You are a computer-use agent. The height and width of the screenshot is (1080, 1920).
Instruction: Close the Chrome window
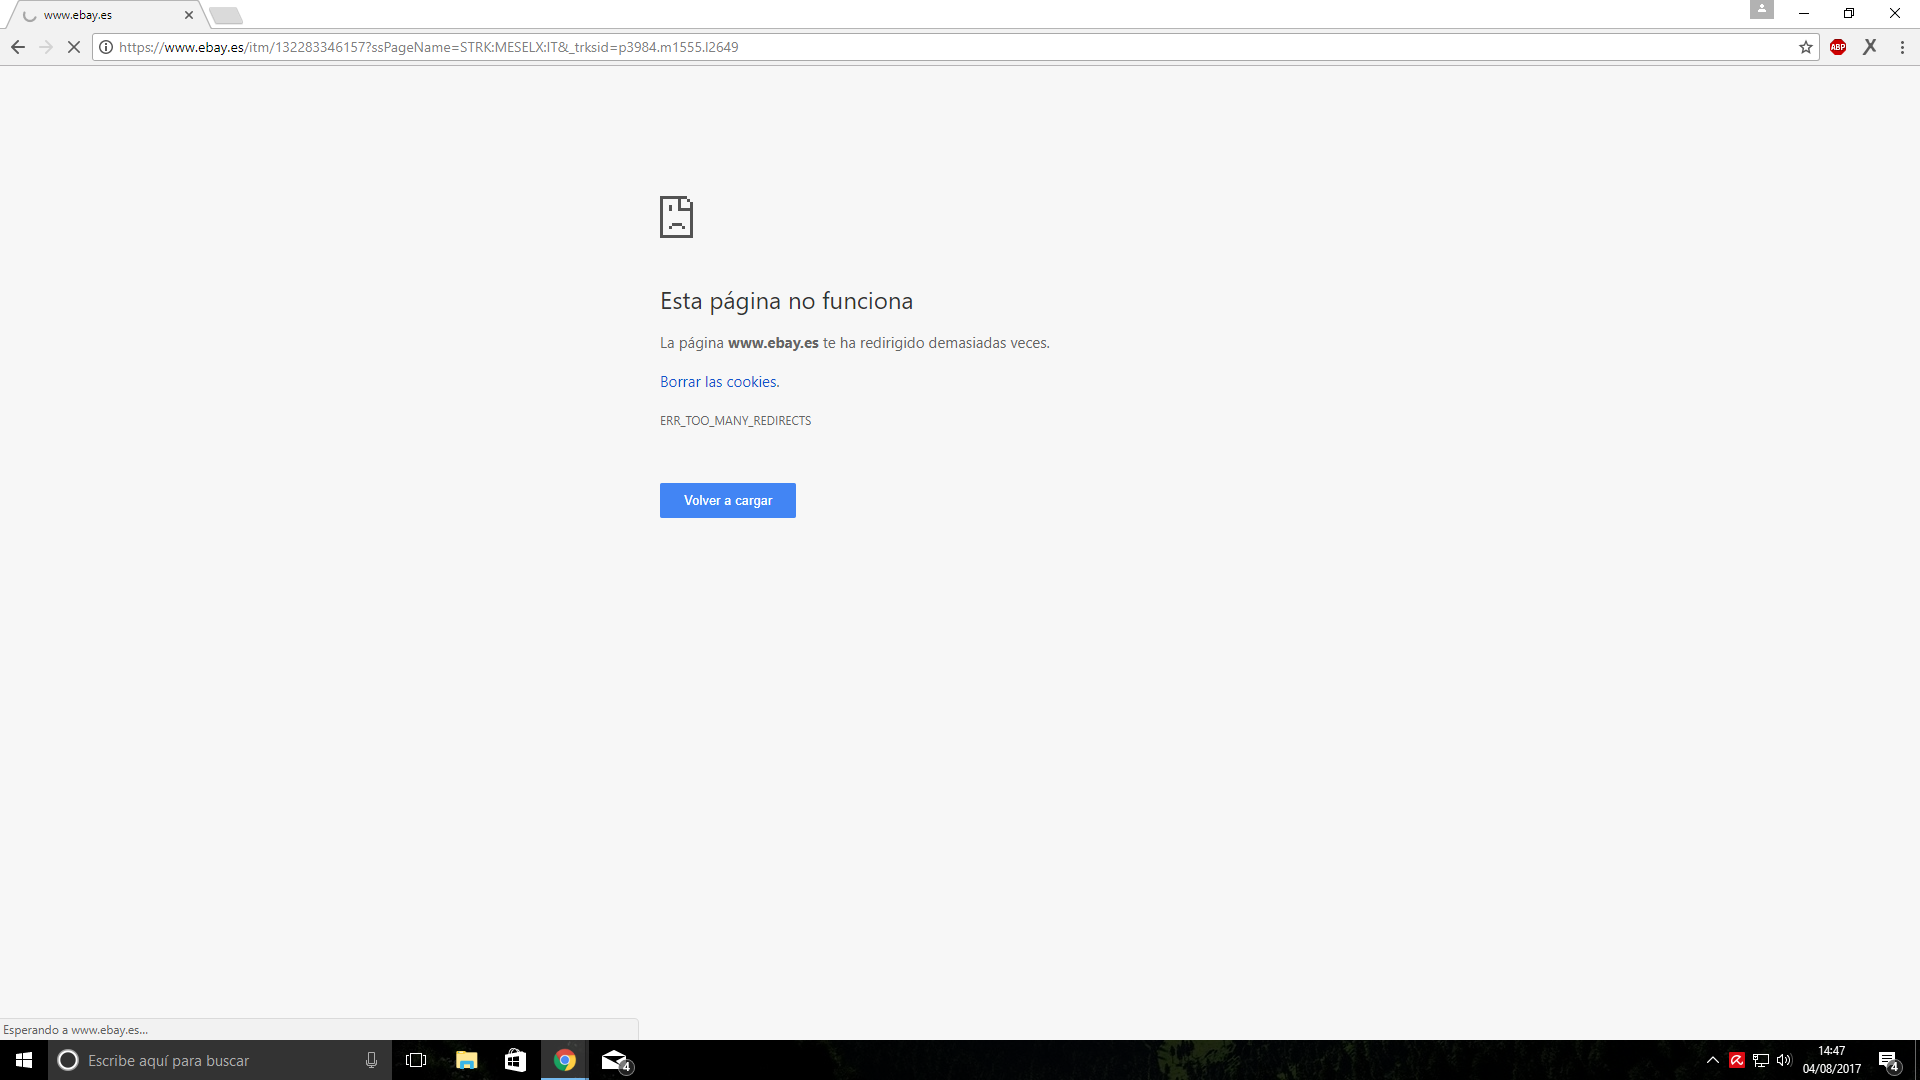(1895, 13)
